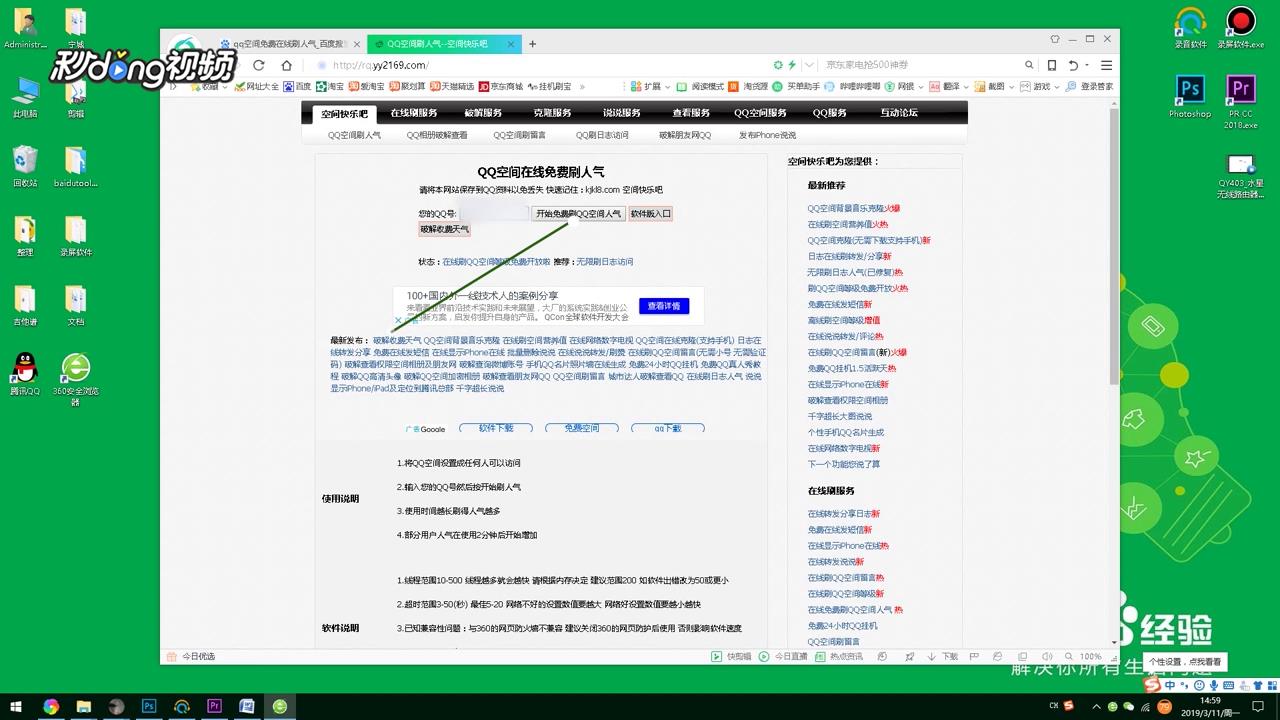Click 登录管家 login manager button
This screenshot has height=720, width=1280.
tap(1089, 87)
